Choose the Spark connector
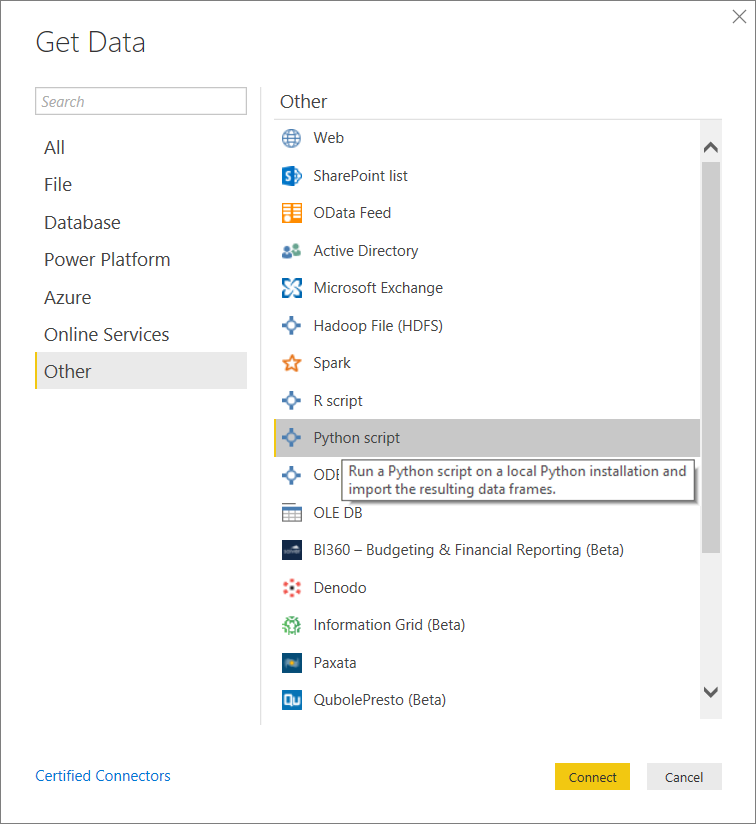Image resolution: width=756 pixels, height=824 pixels. coord(331,363)
